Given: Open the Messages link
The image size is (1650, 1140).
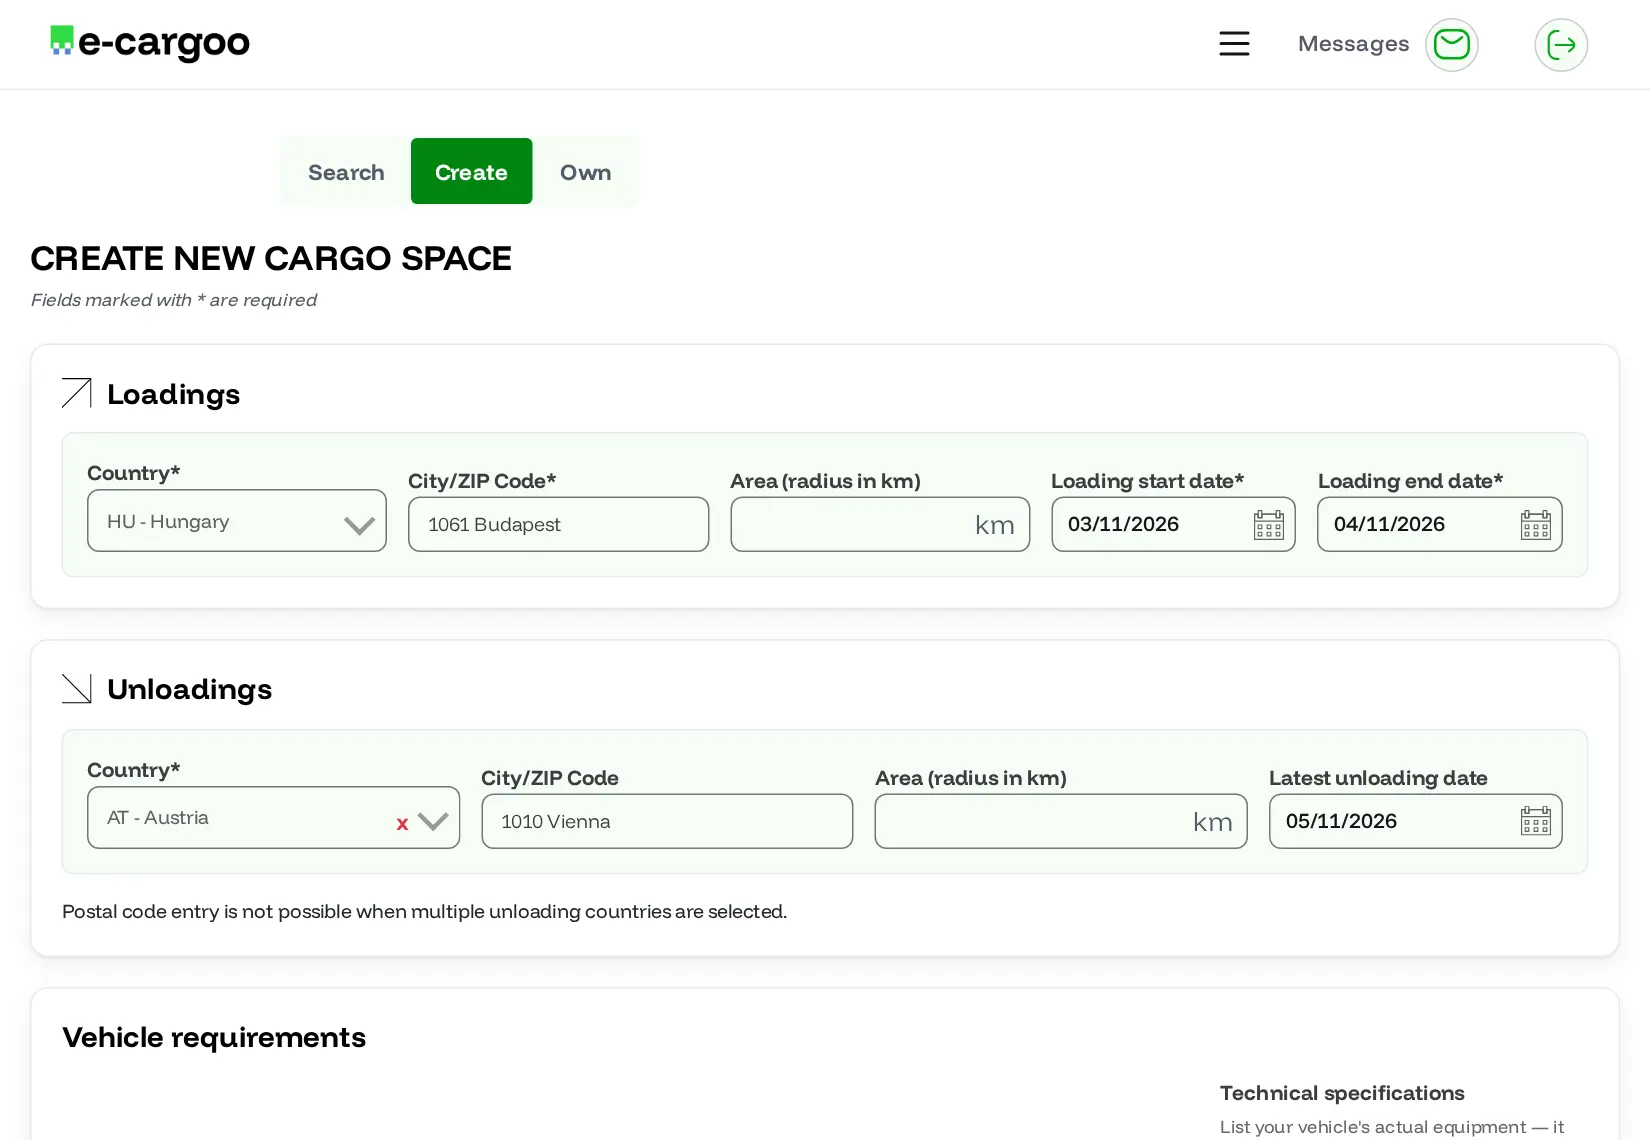Looking at the screenshot, I should 1353,44.
